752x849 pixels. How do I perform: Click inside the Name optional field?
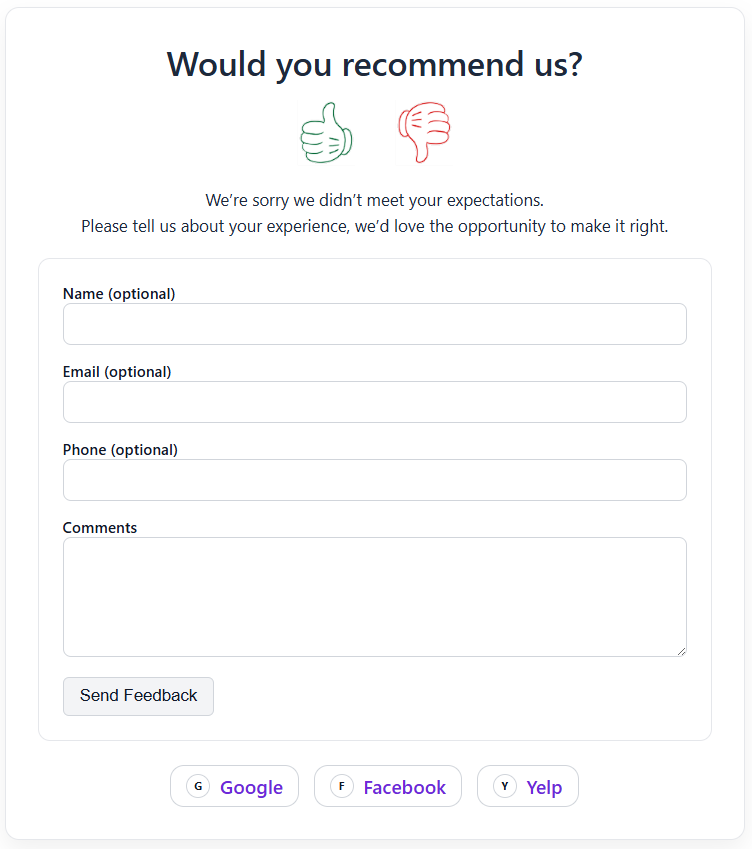coord(374,324)
